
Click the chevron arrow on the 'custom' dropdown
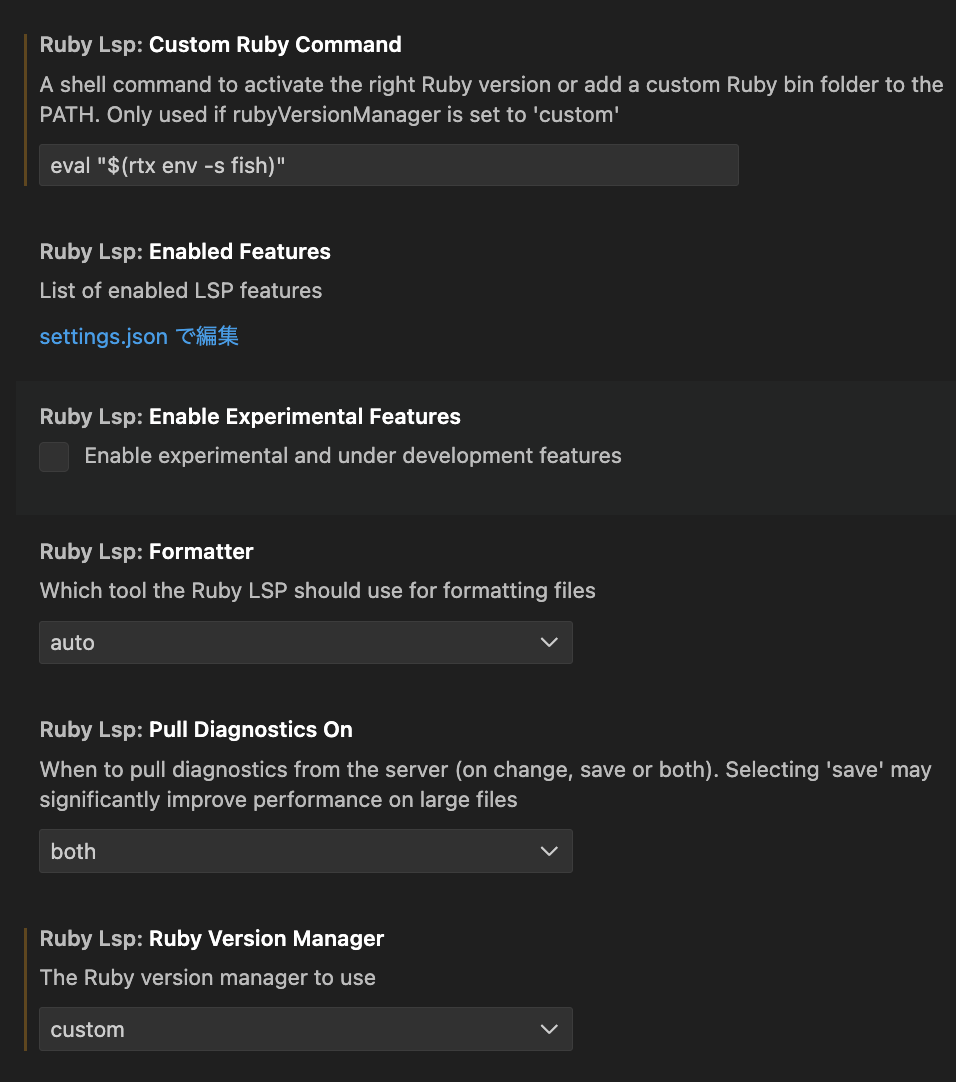(x=549, y=1029)
